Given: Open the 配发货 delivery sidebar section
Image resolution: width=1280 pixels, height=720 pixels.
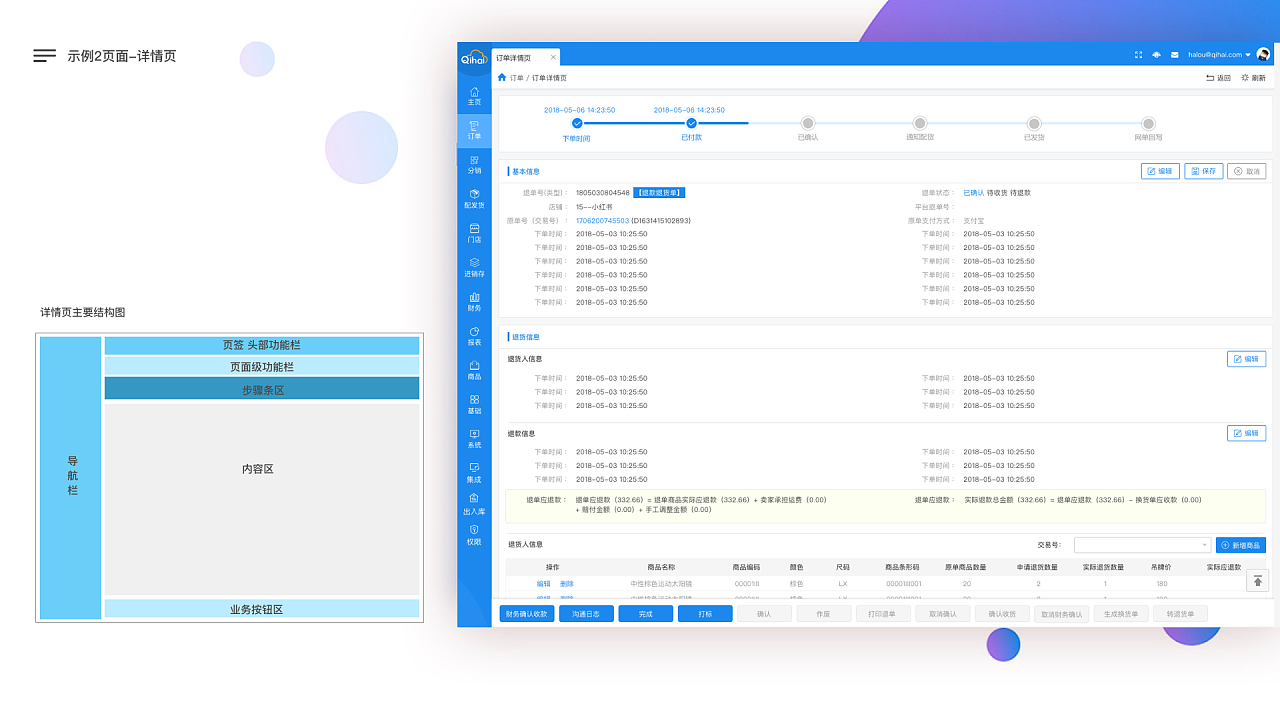Looking at the screenshot, I should tap(474, 199).
